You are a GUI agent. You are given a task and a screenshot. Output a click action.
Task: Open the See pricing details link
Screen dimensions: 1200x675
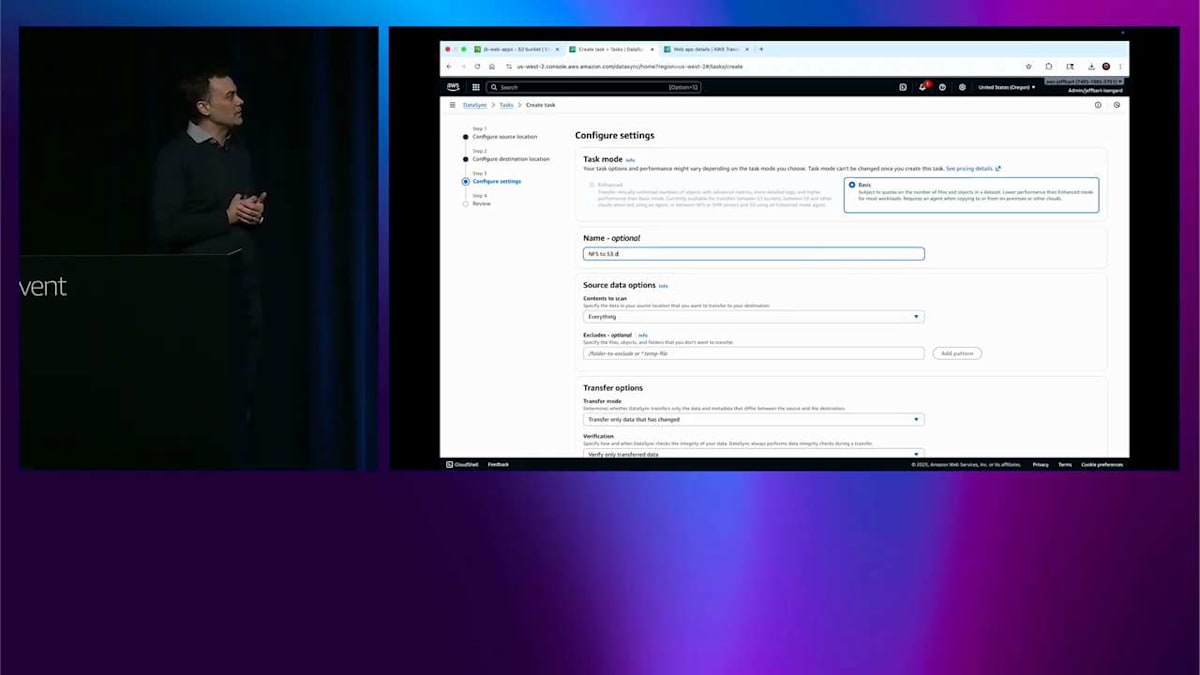(969, 169)
